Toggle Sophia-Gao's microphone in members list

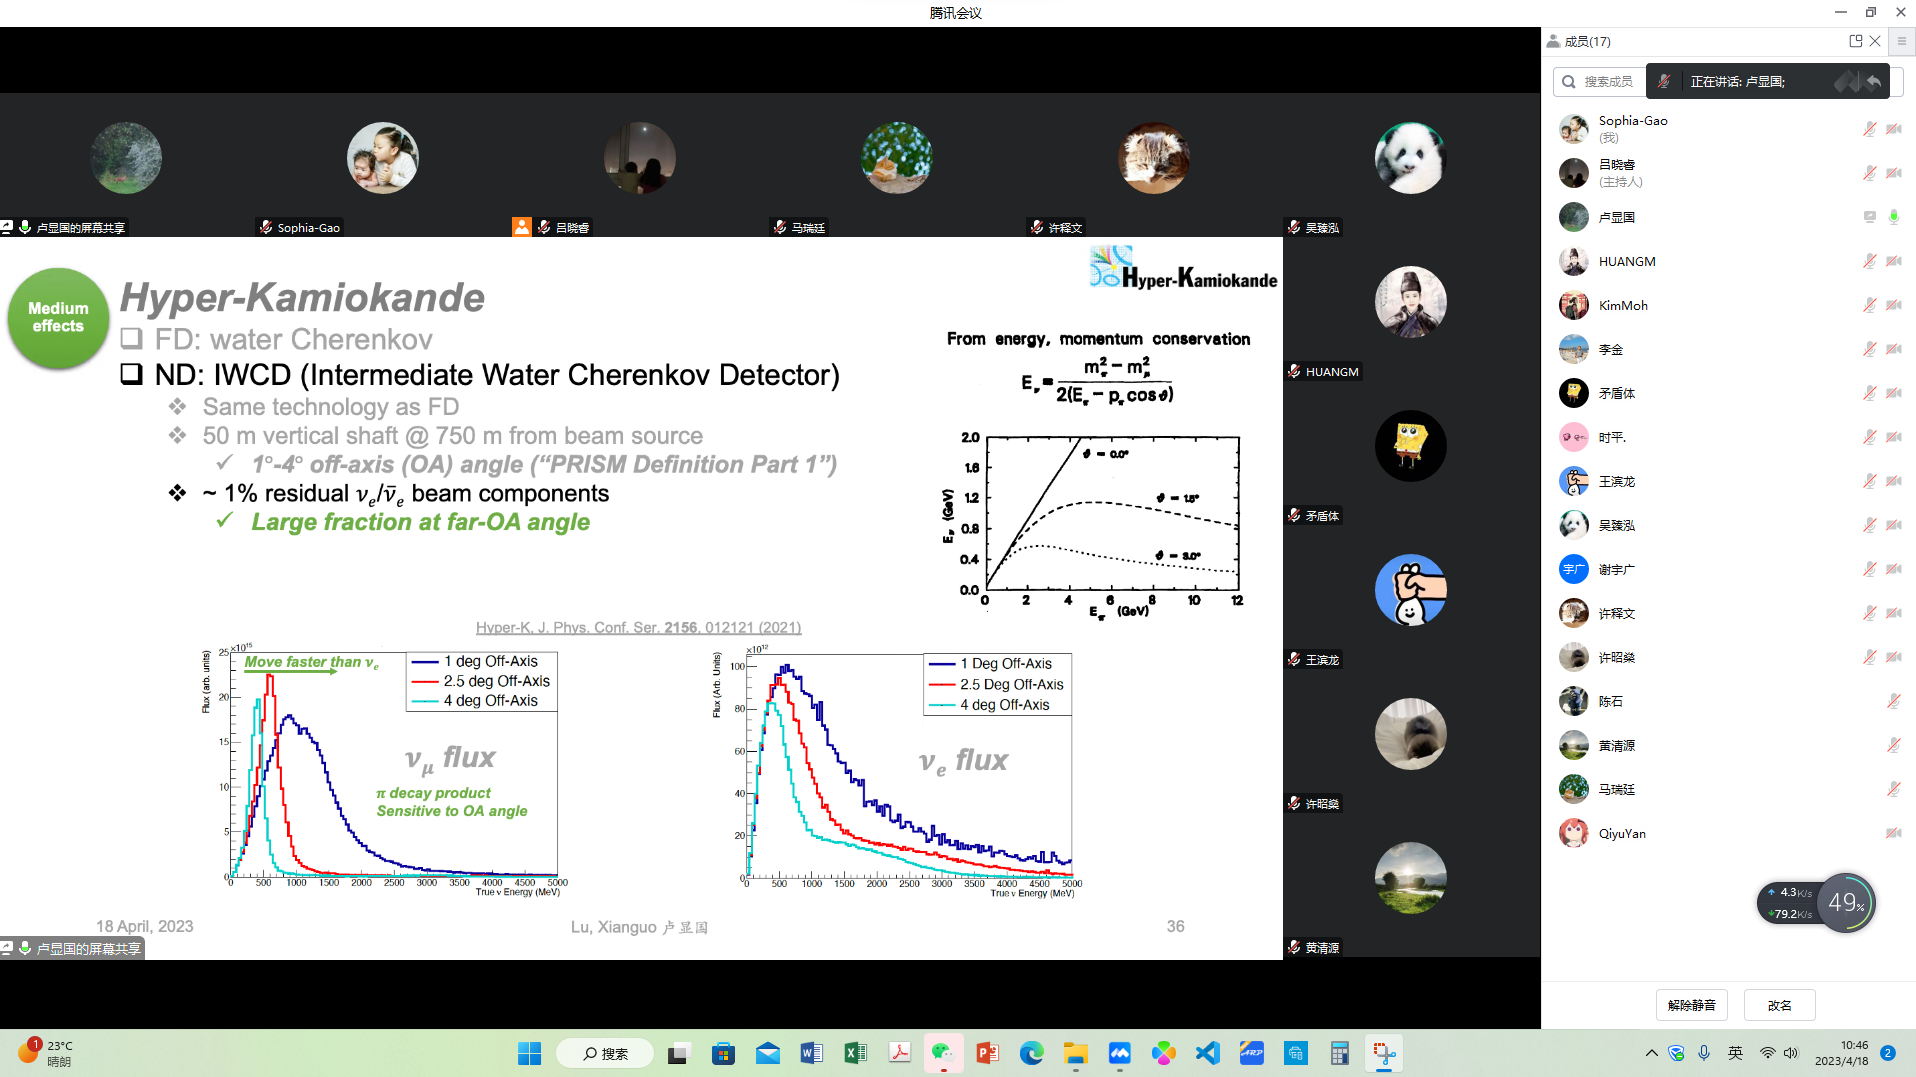[1869, 129]
